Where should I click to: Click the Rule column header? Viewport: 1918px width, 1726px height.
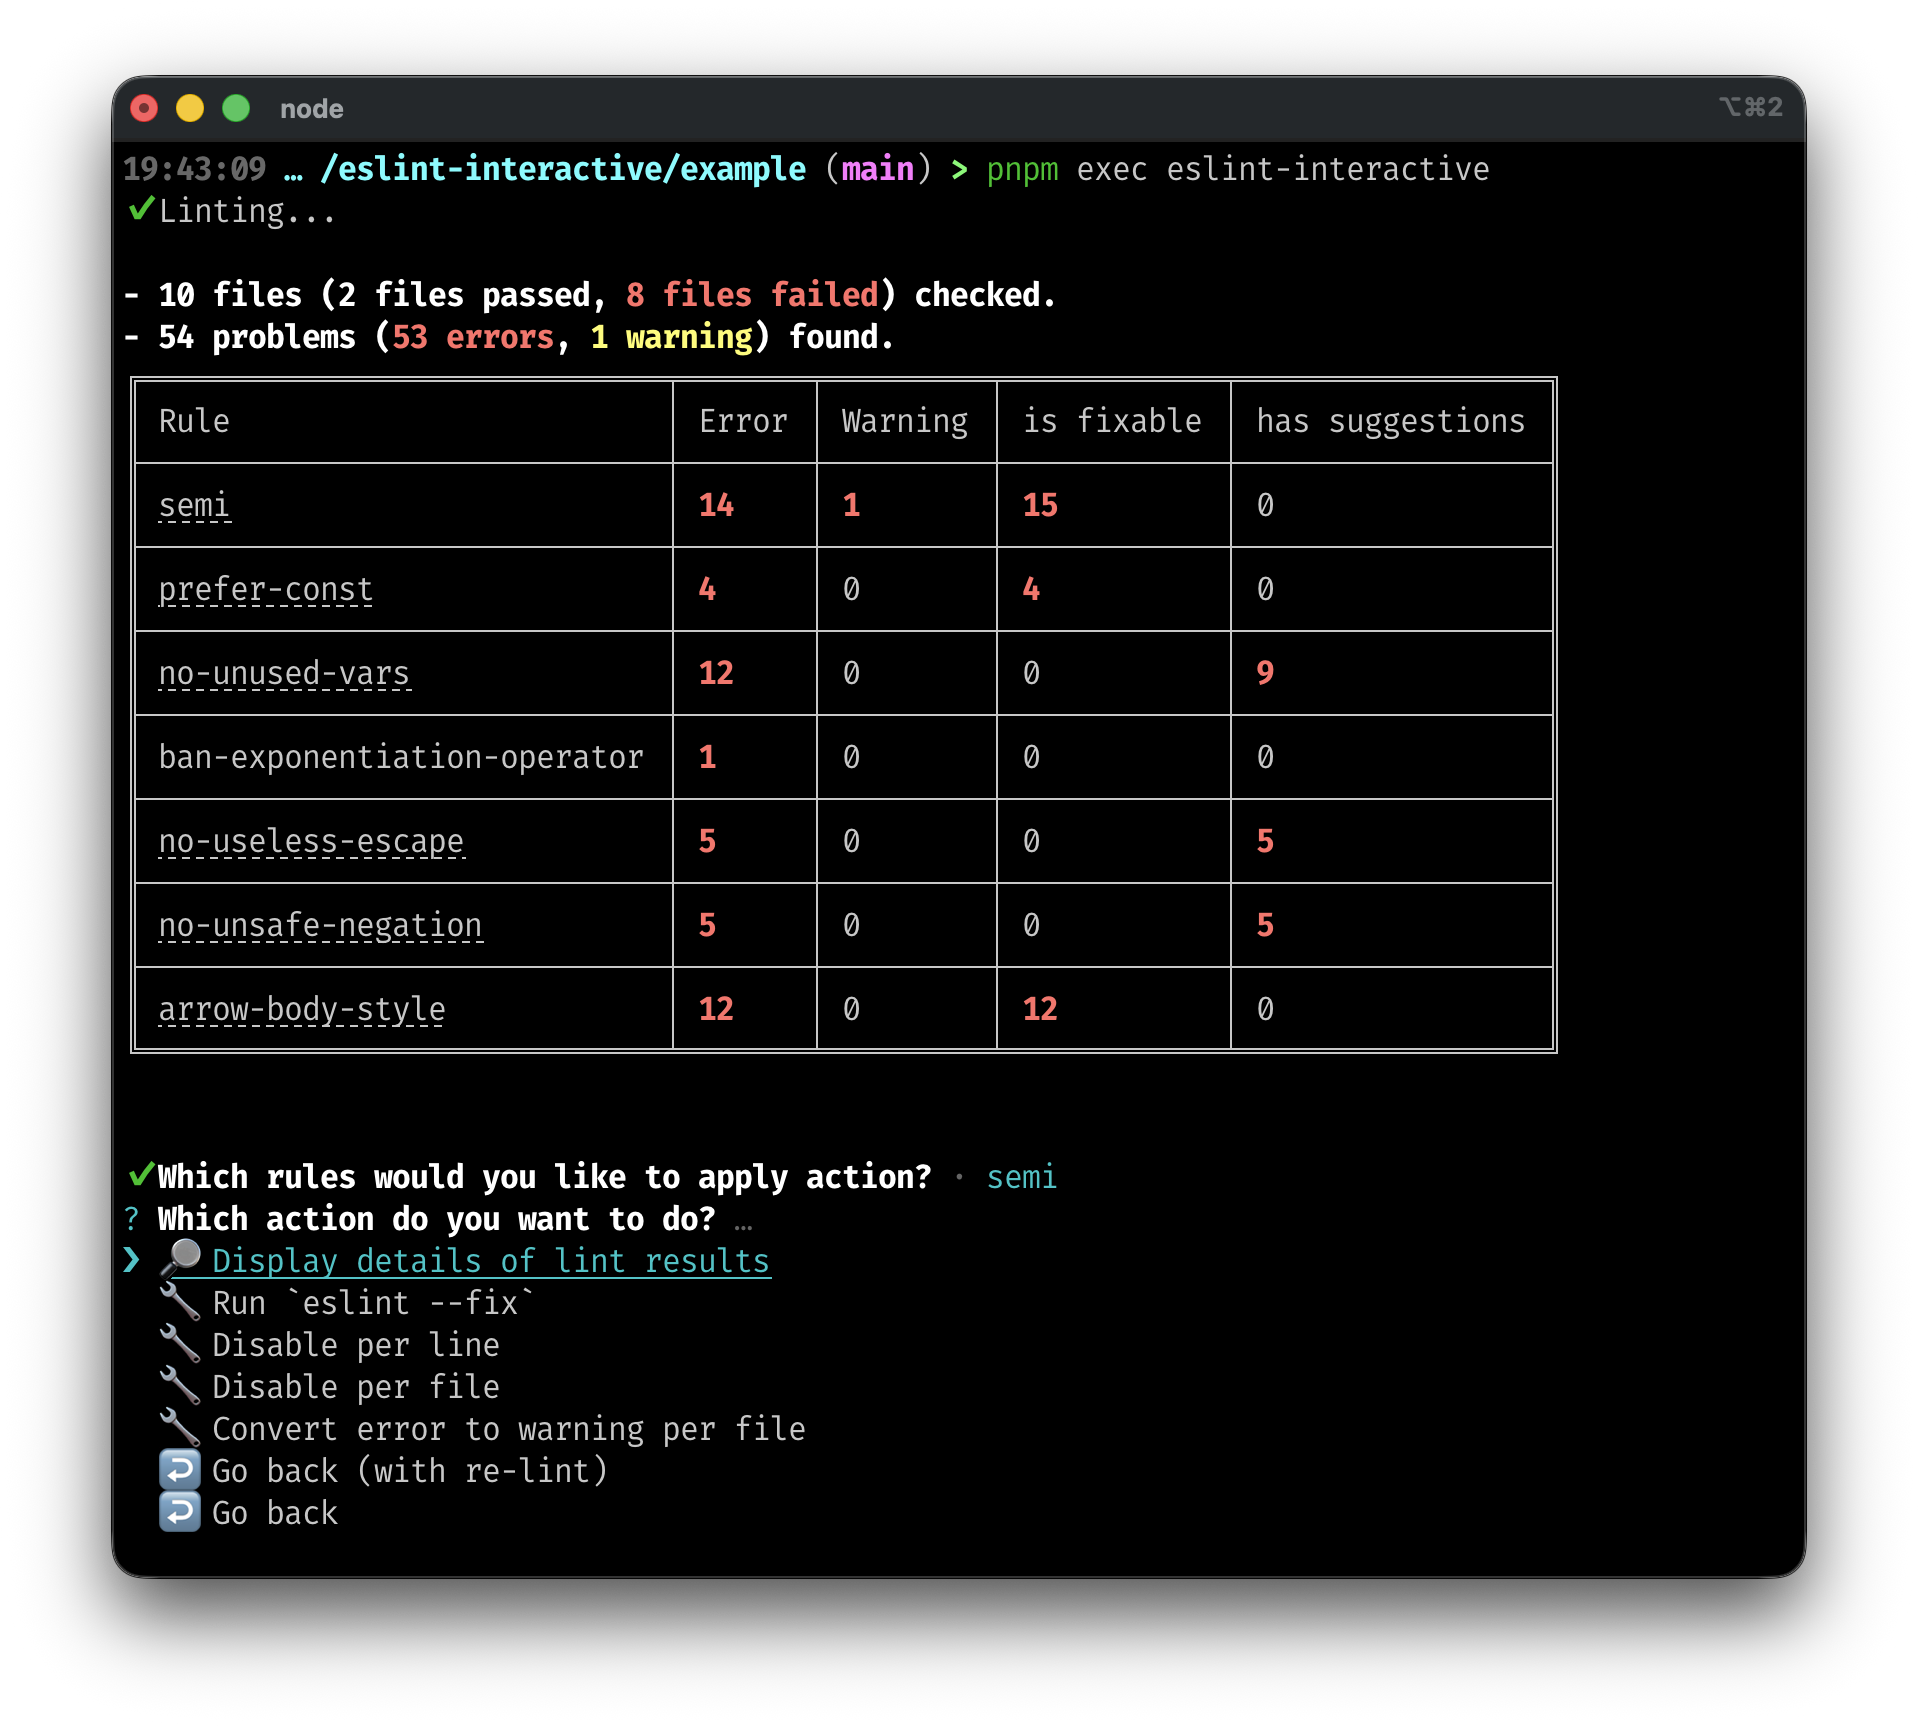[194, 421]
